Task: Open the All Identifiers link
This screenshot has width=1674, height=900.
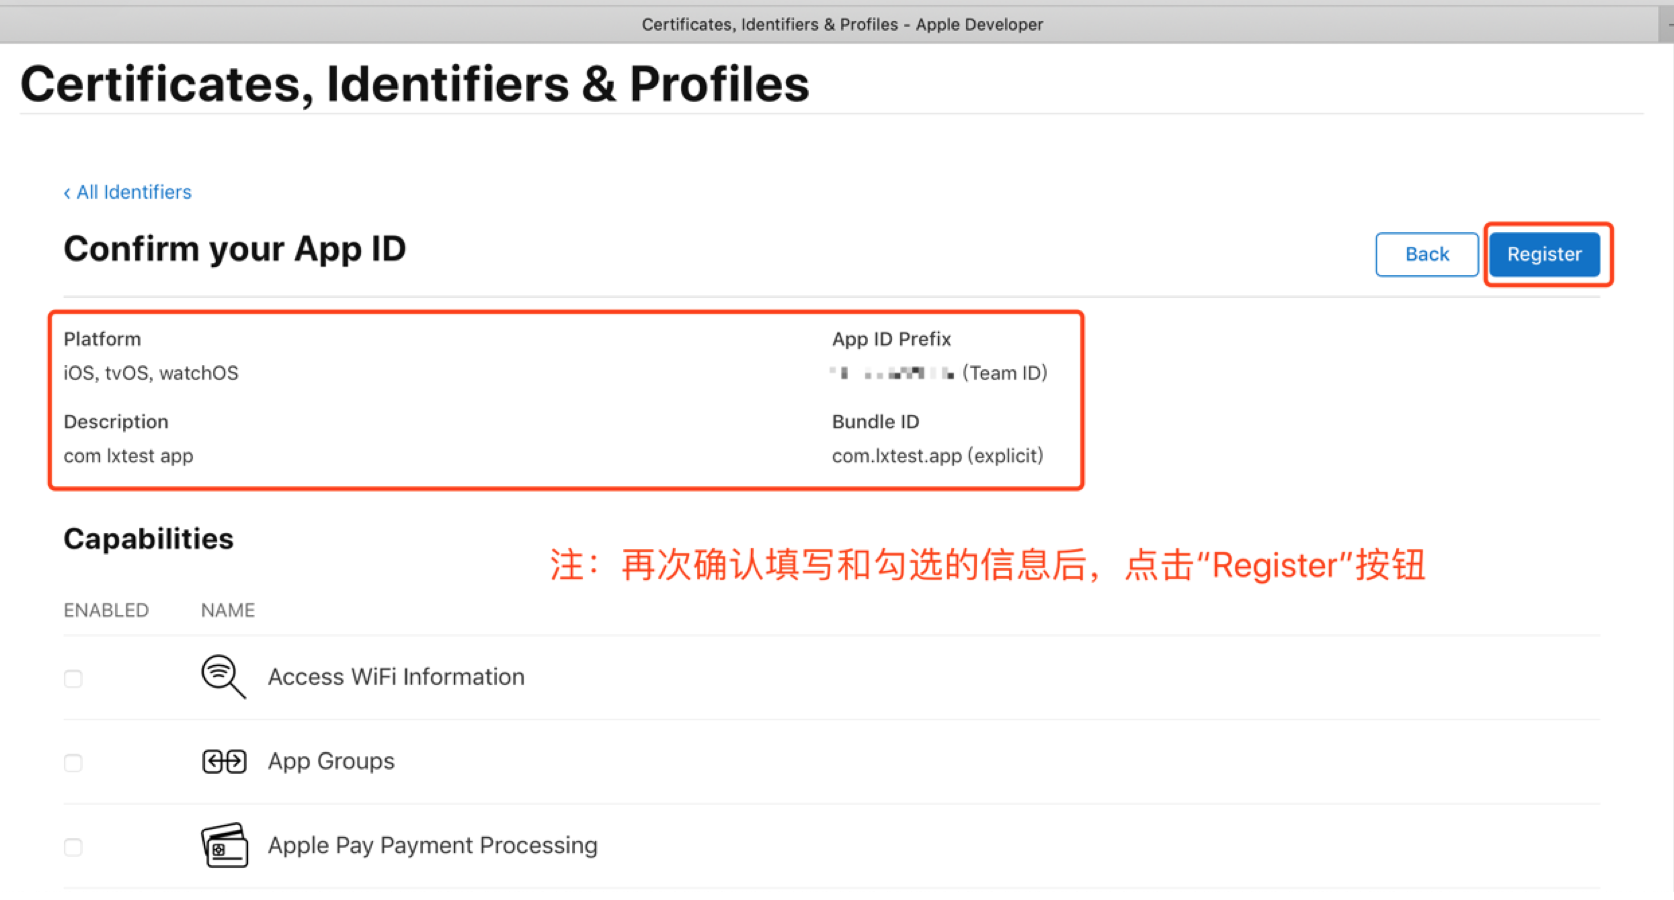Action: click(x=127, y=192)
